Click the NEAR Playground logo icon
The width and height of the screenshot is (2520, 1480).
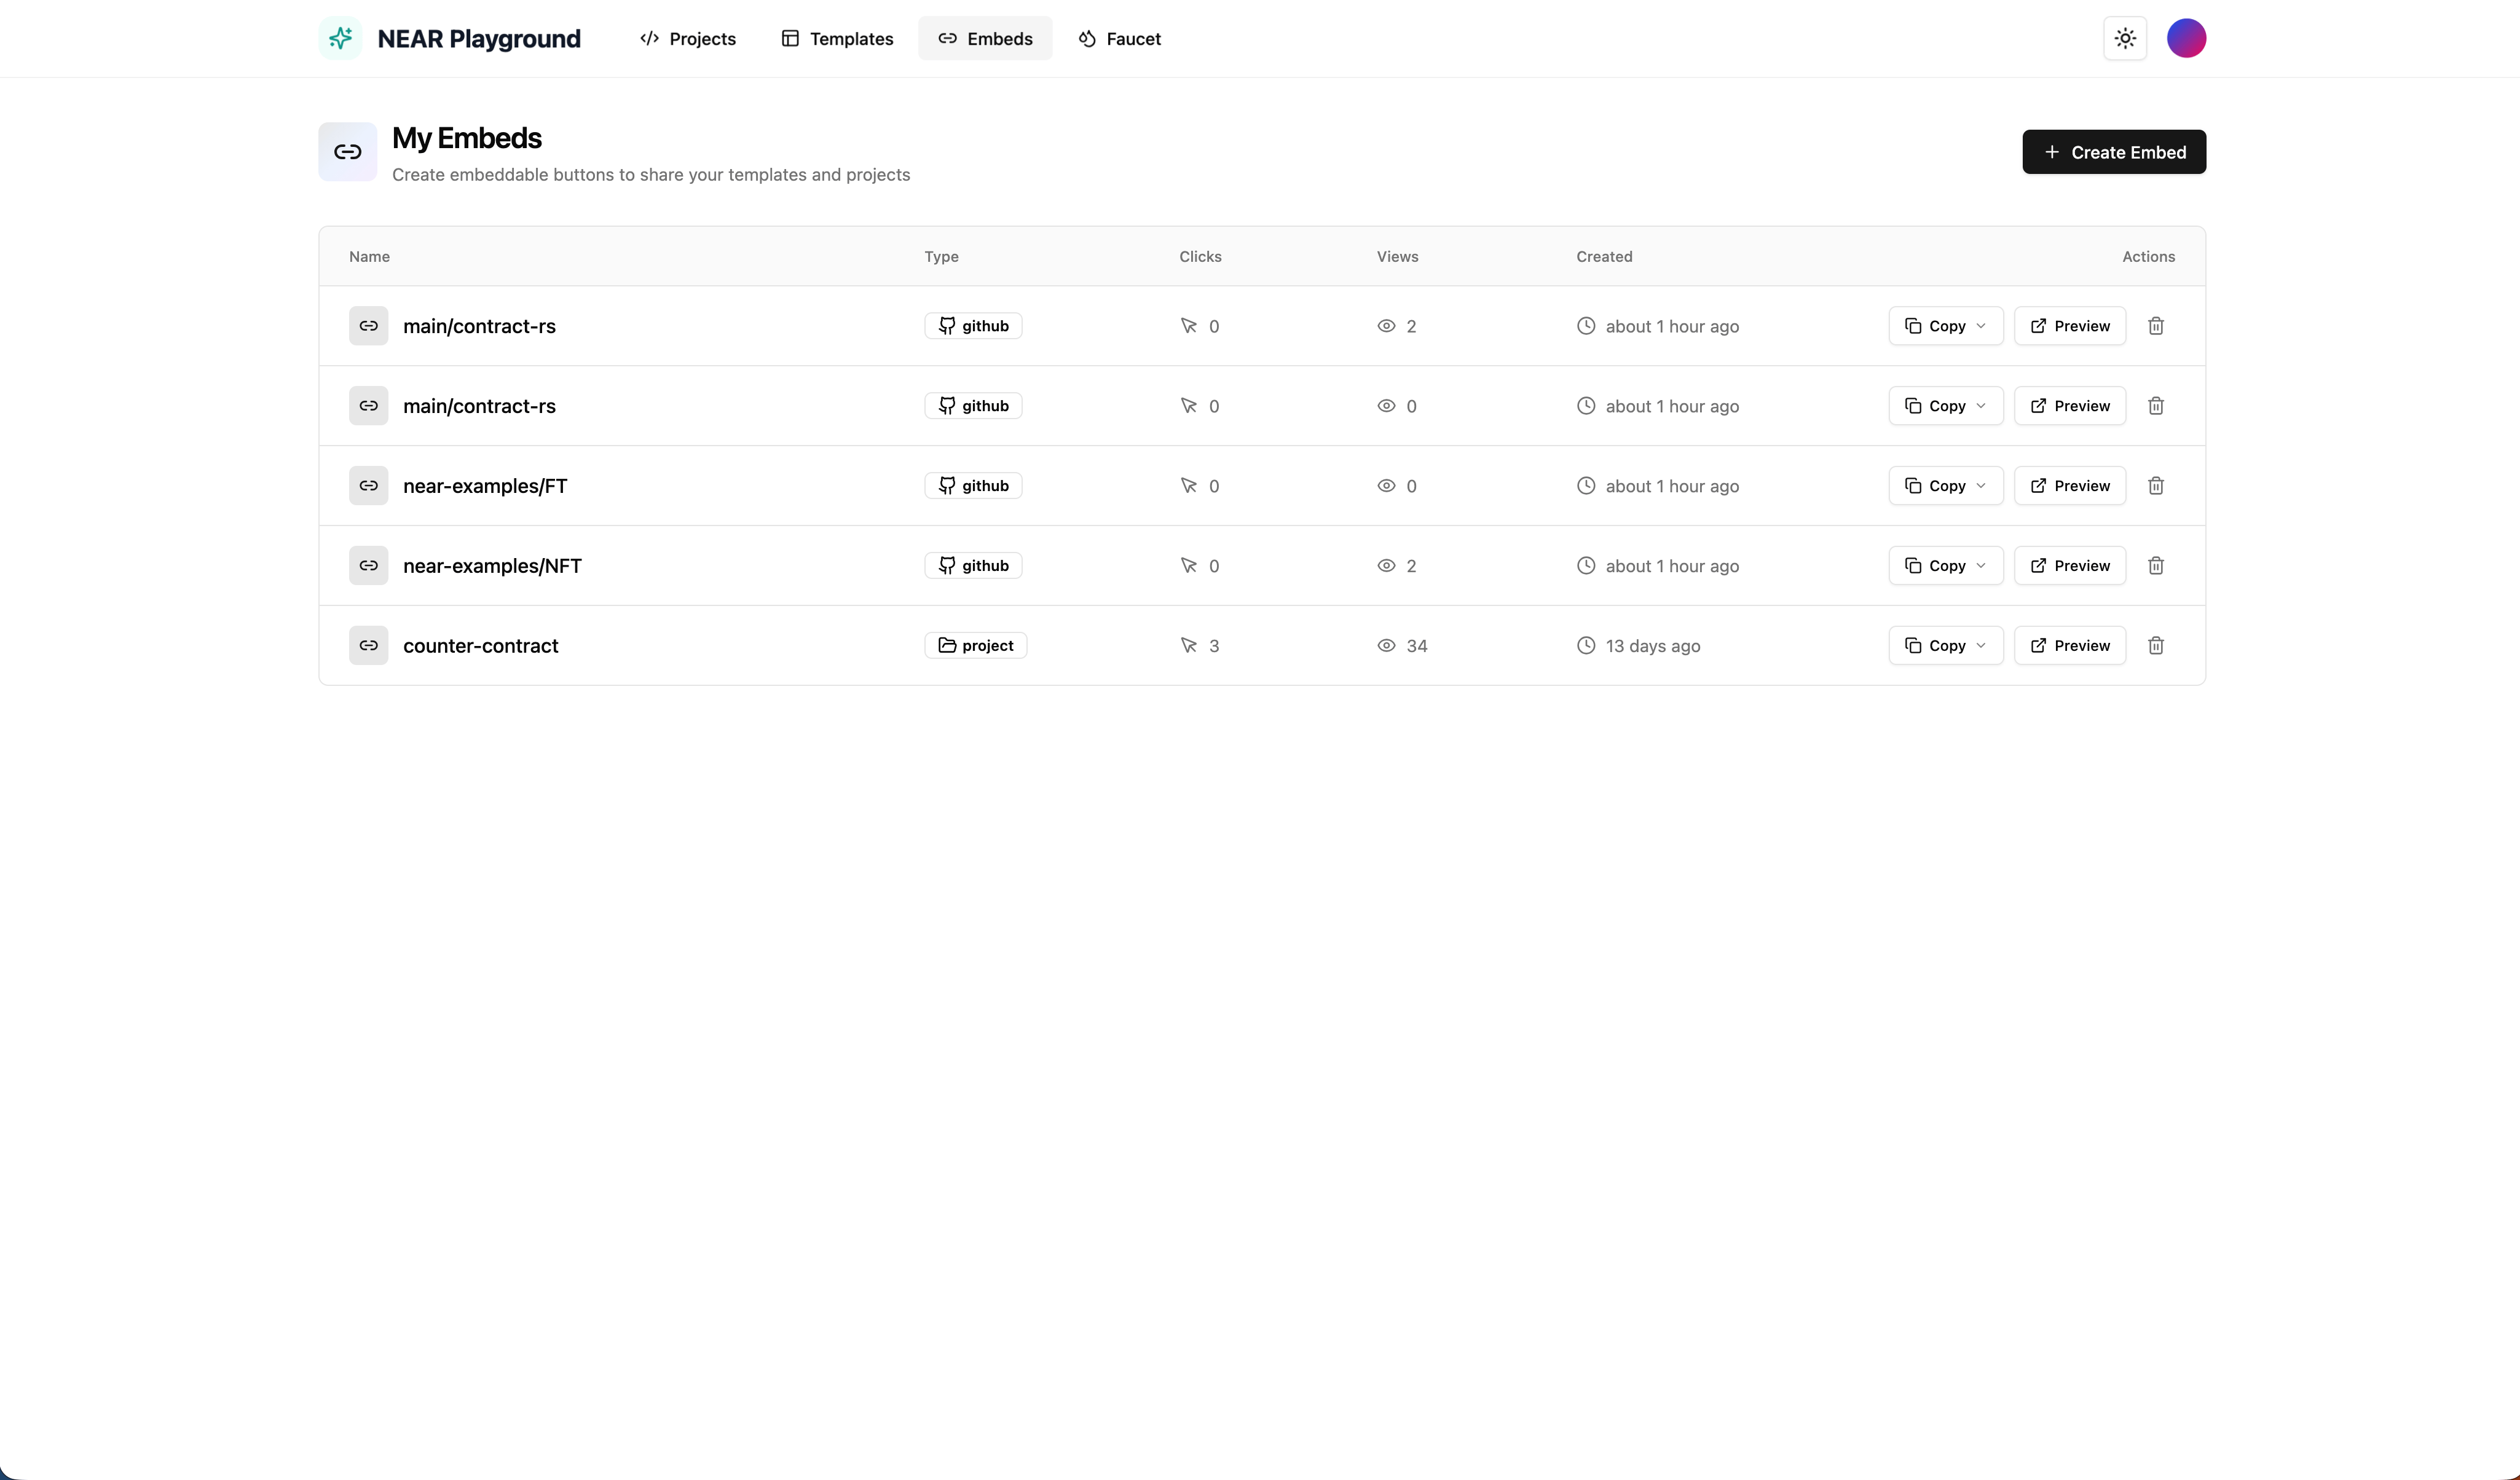coord(340,38)
